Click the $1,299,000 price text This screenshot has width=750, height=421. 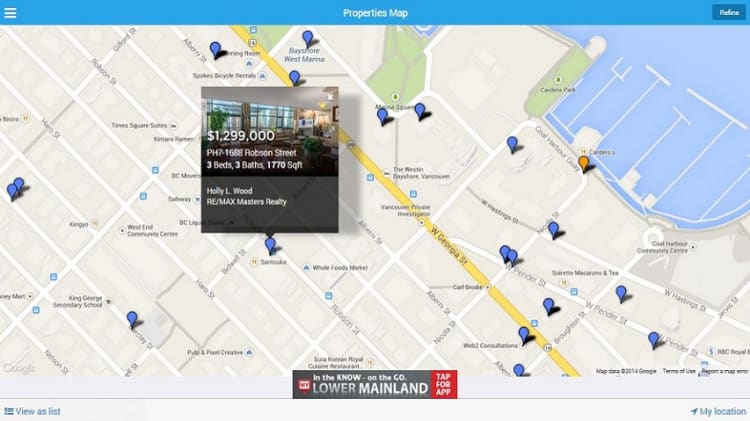[241, 135]
